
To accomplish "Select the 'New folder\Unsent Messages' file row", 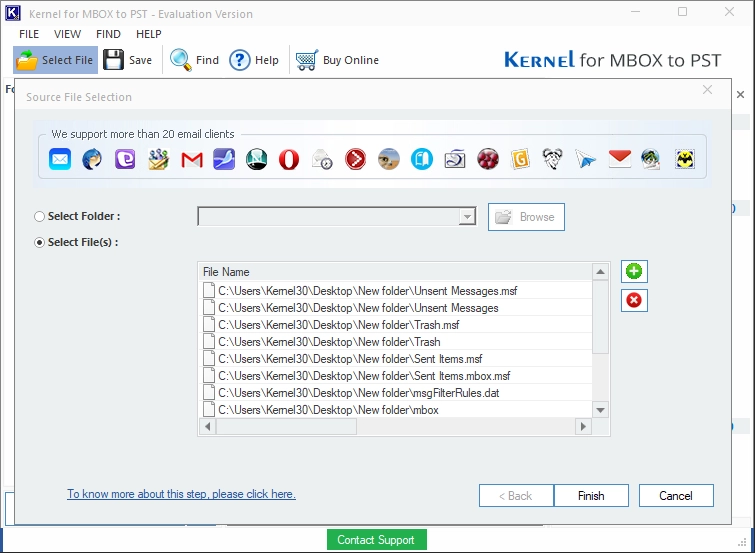I will (x=396, y=308).
